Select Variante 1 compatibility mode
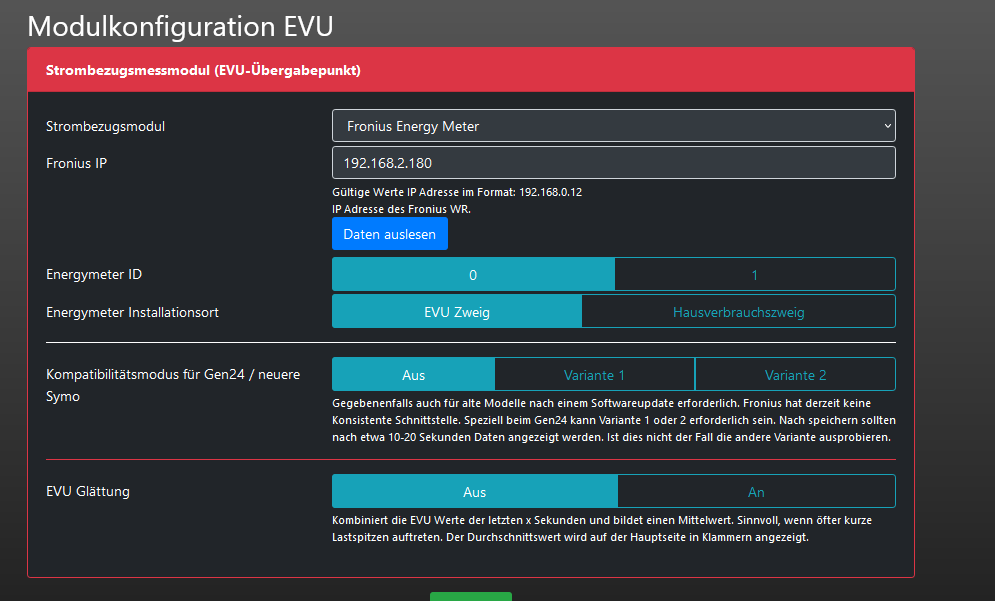 pos(594,375)
